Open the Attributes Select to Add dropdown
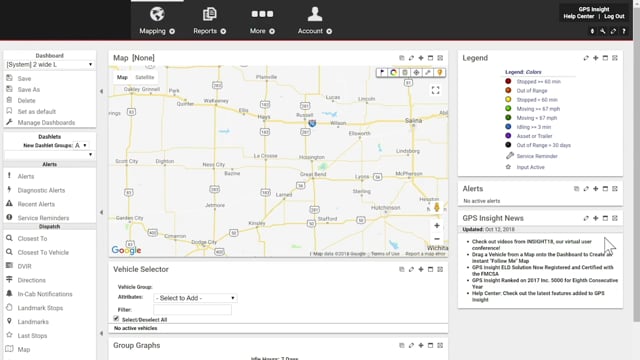The height and width of the screenshot is (360, 640). pos(196,298)
